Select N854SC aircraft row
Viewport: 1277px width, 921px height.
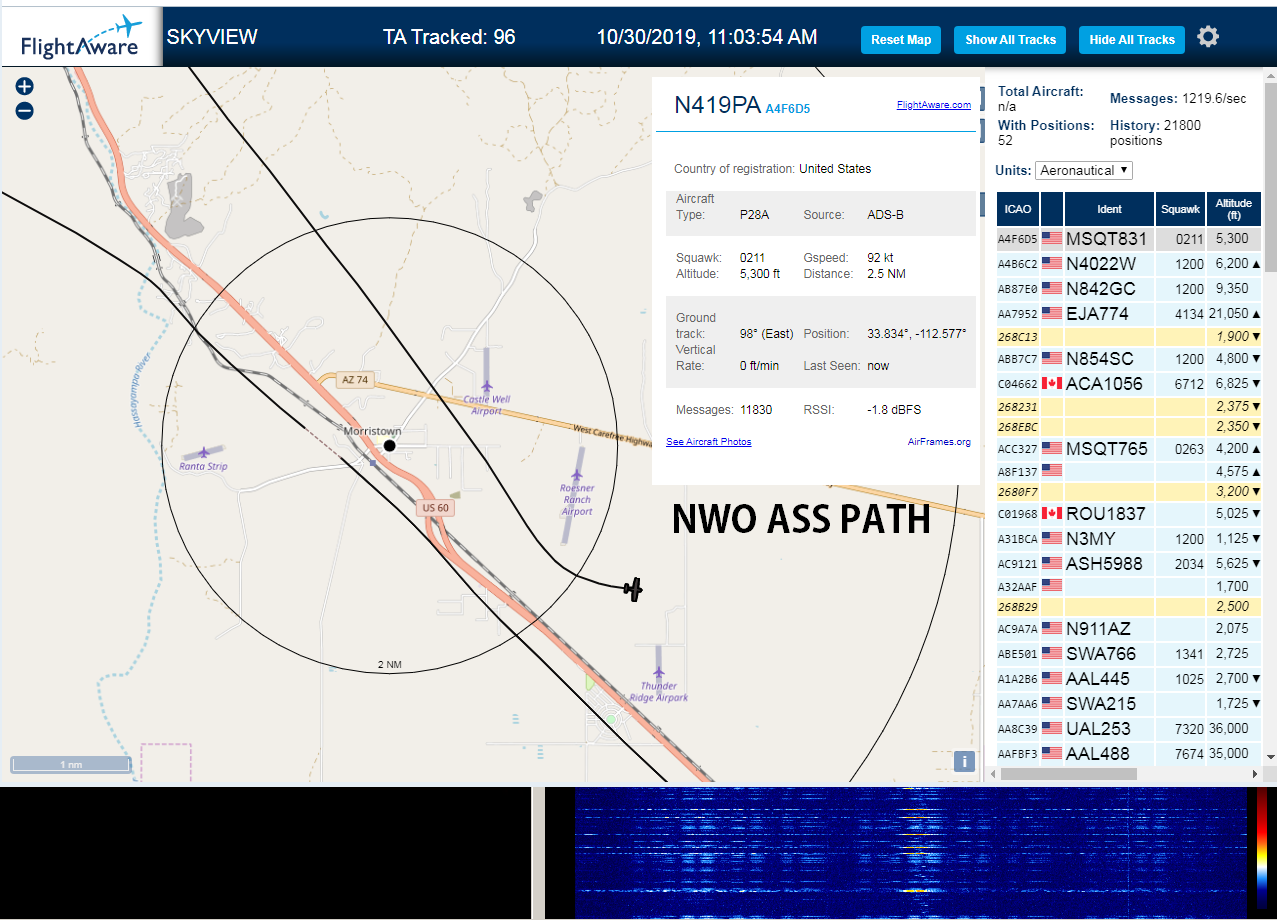click(x=1129, y=359)
